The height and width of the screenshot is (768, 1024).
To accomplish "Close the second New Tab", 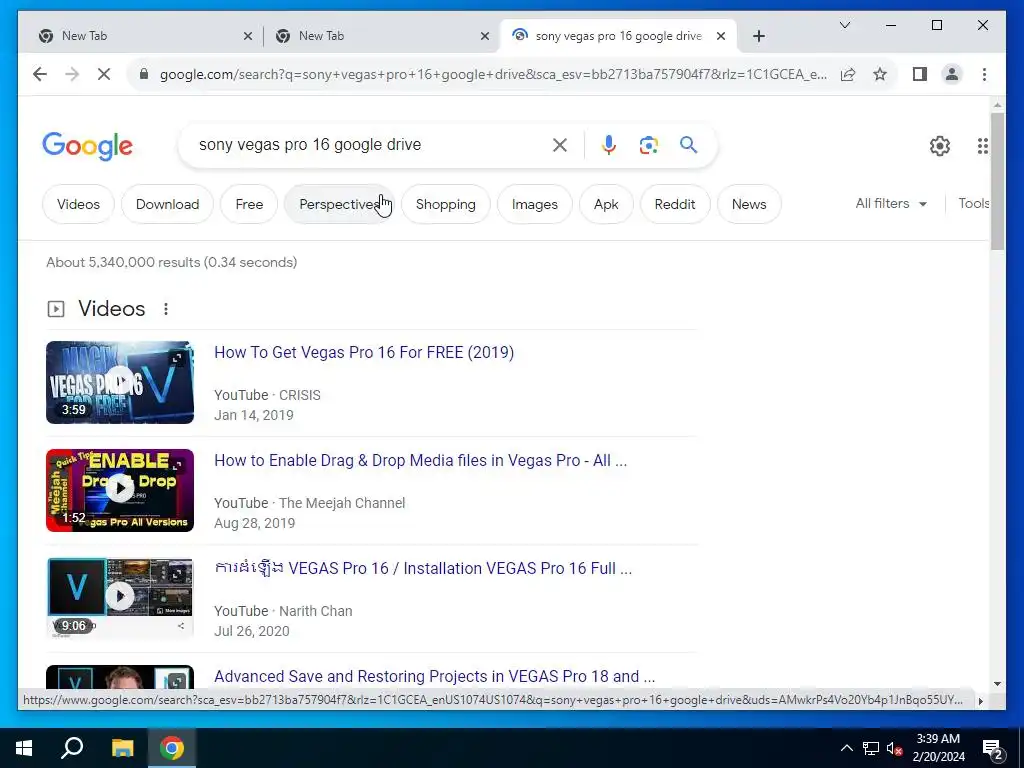I will (485, 36).
